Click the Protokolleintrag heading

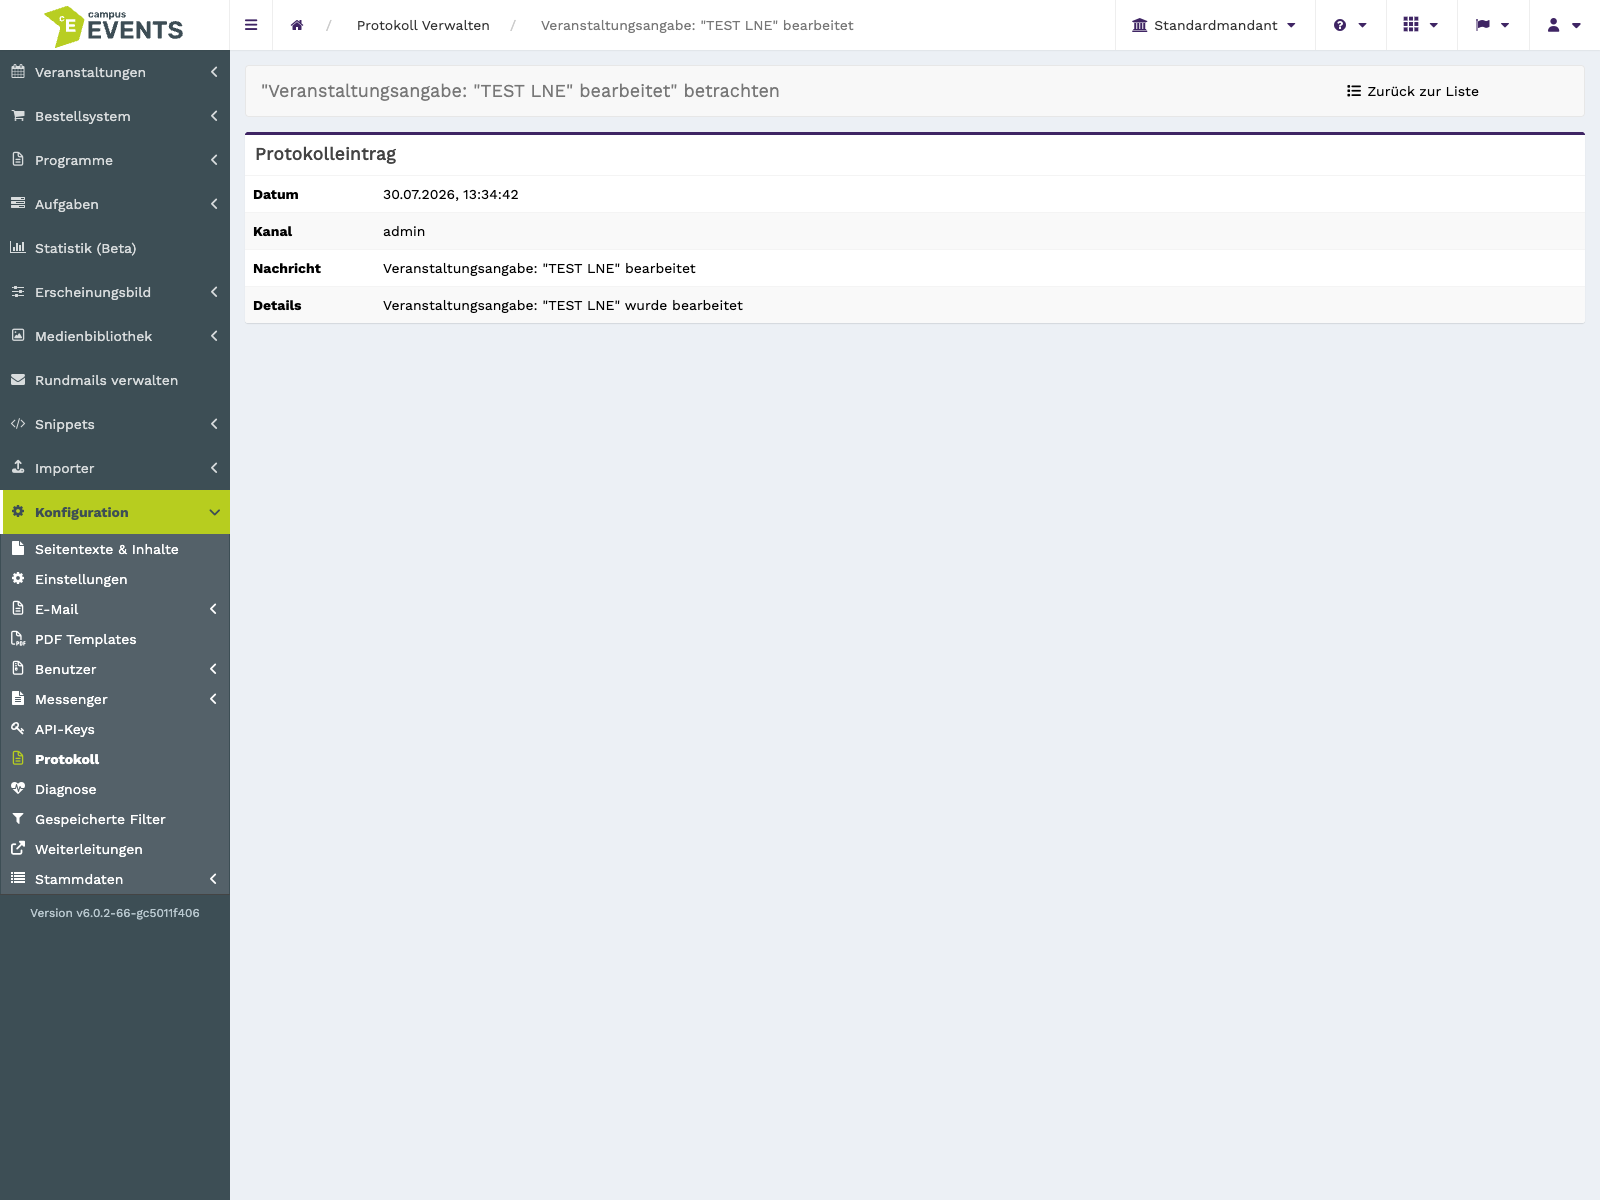[325, 154]
